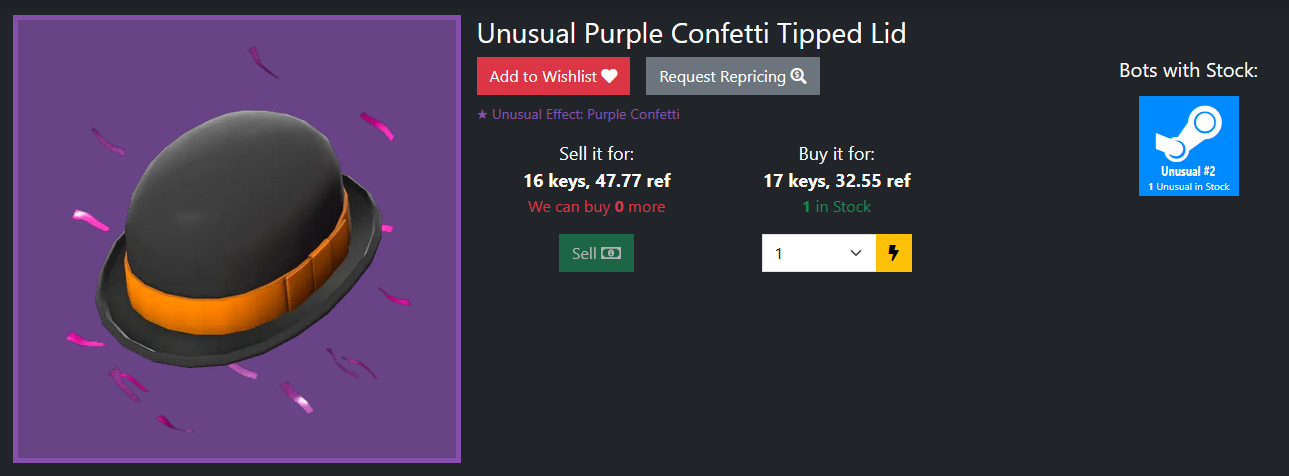Screen dimensions: 1289x476
Task: Click the chevron arrow in the quantity selector
Action: 856,254
